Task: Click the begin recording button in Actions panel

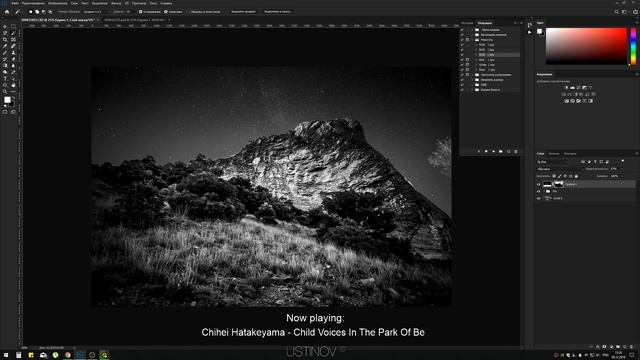Action: coord(486,151)
